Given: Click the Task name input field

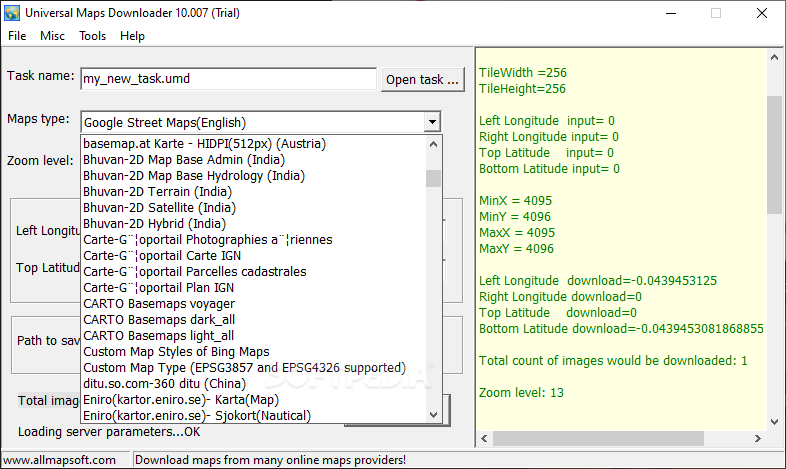Looking at the screenshot, I should pyautogui.click(x=228, y=79).
